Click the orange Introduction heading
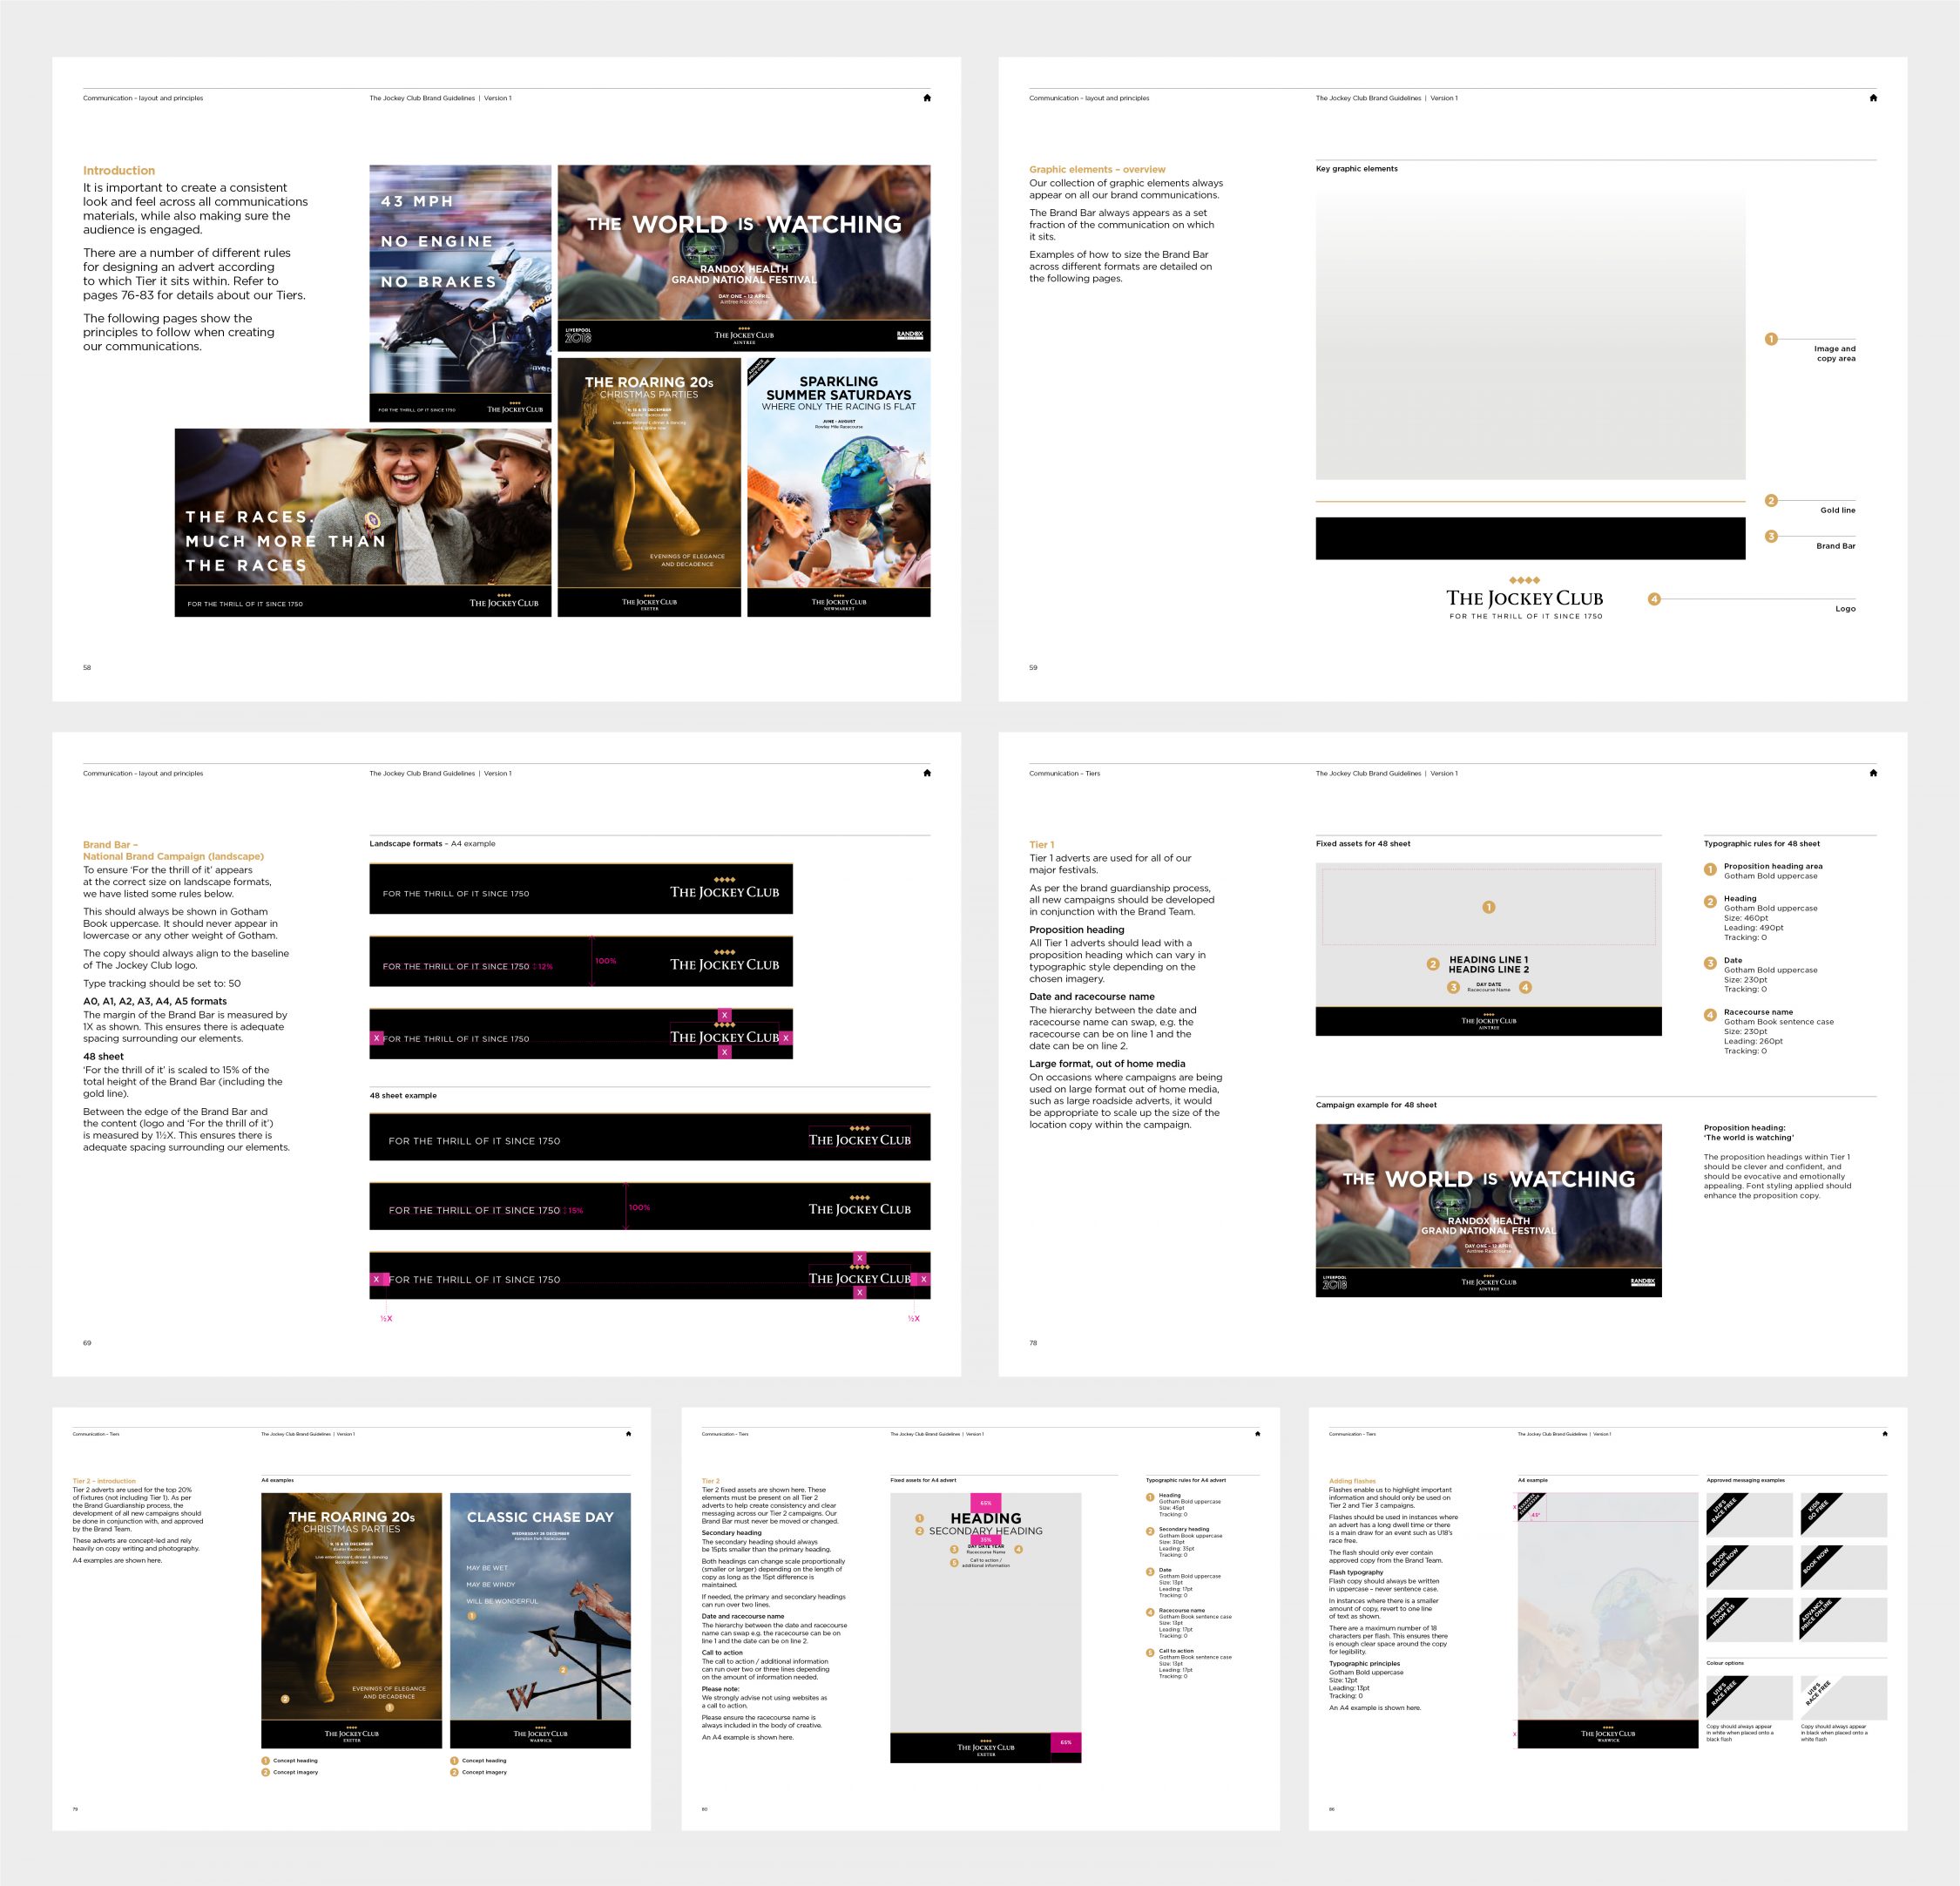This screenshot has width=1960, height=1886. [x=119, y=171]
